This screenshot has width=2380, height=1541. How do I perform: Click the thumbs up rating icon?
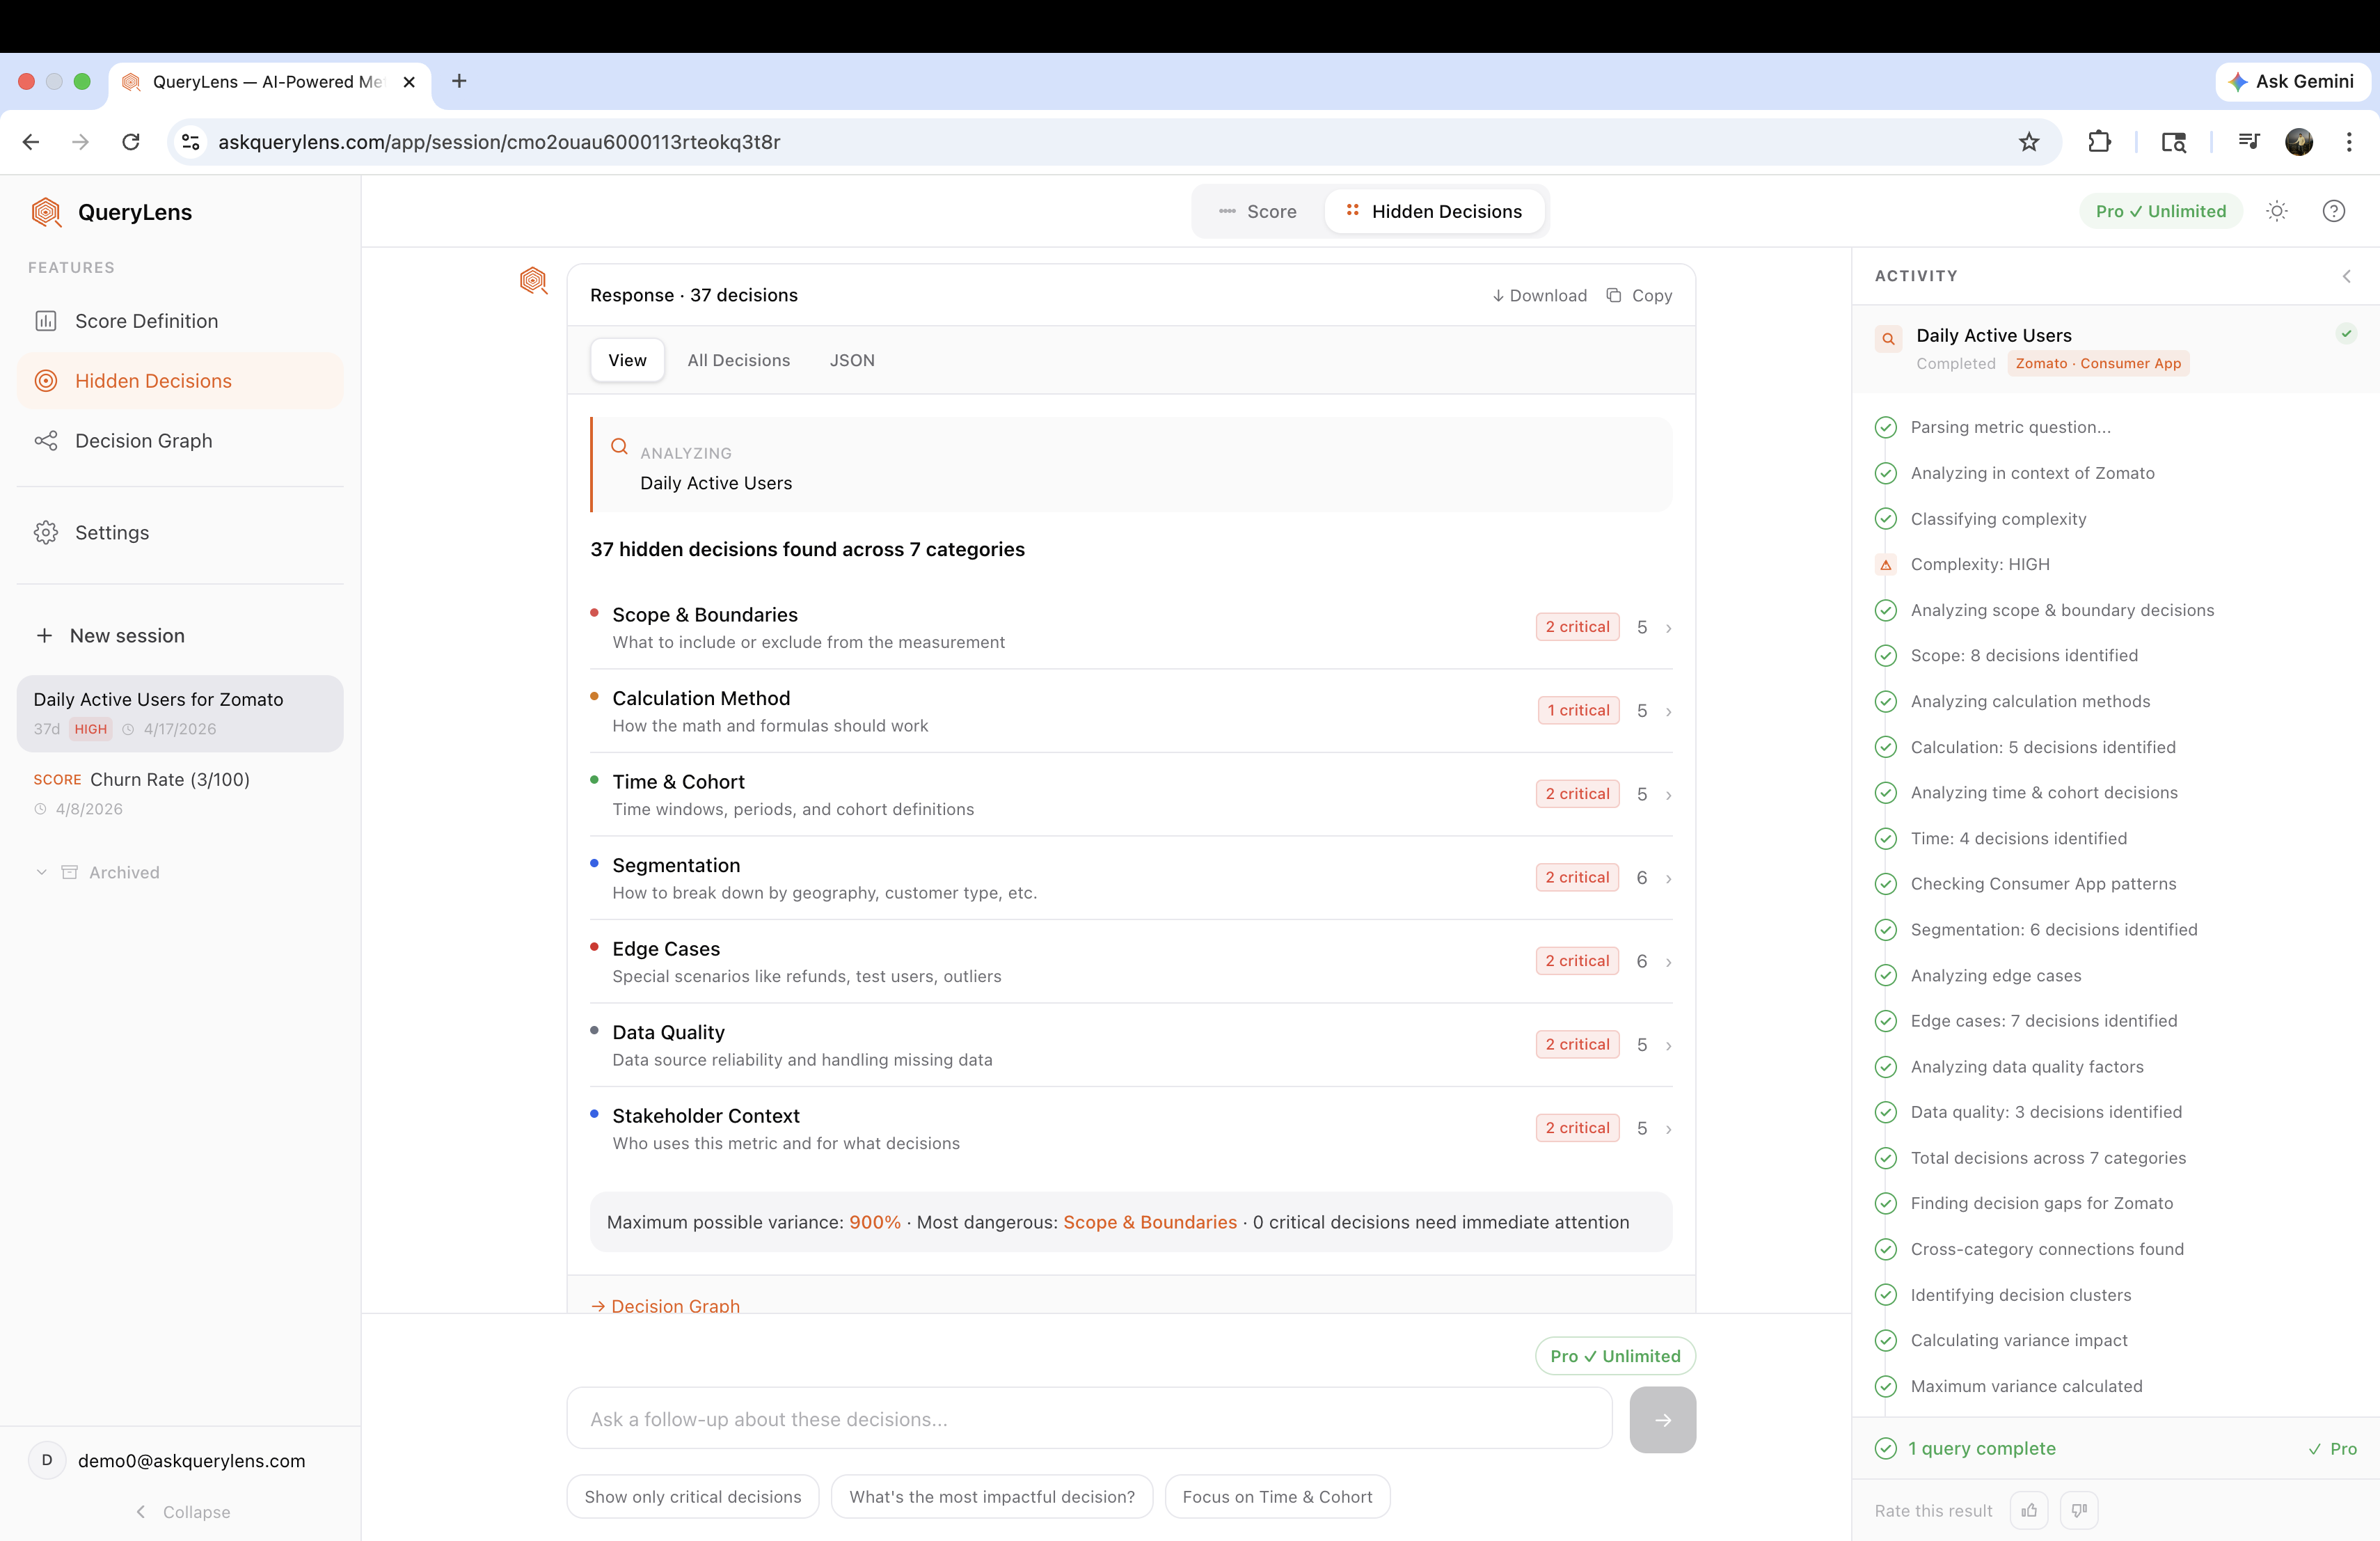2028,1510
